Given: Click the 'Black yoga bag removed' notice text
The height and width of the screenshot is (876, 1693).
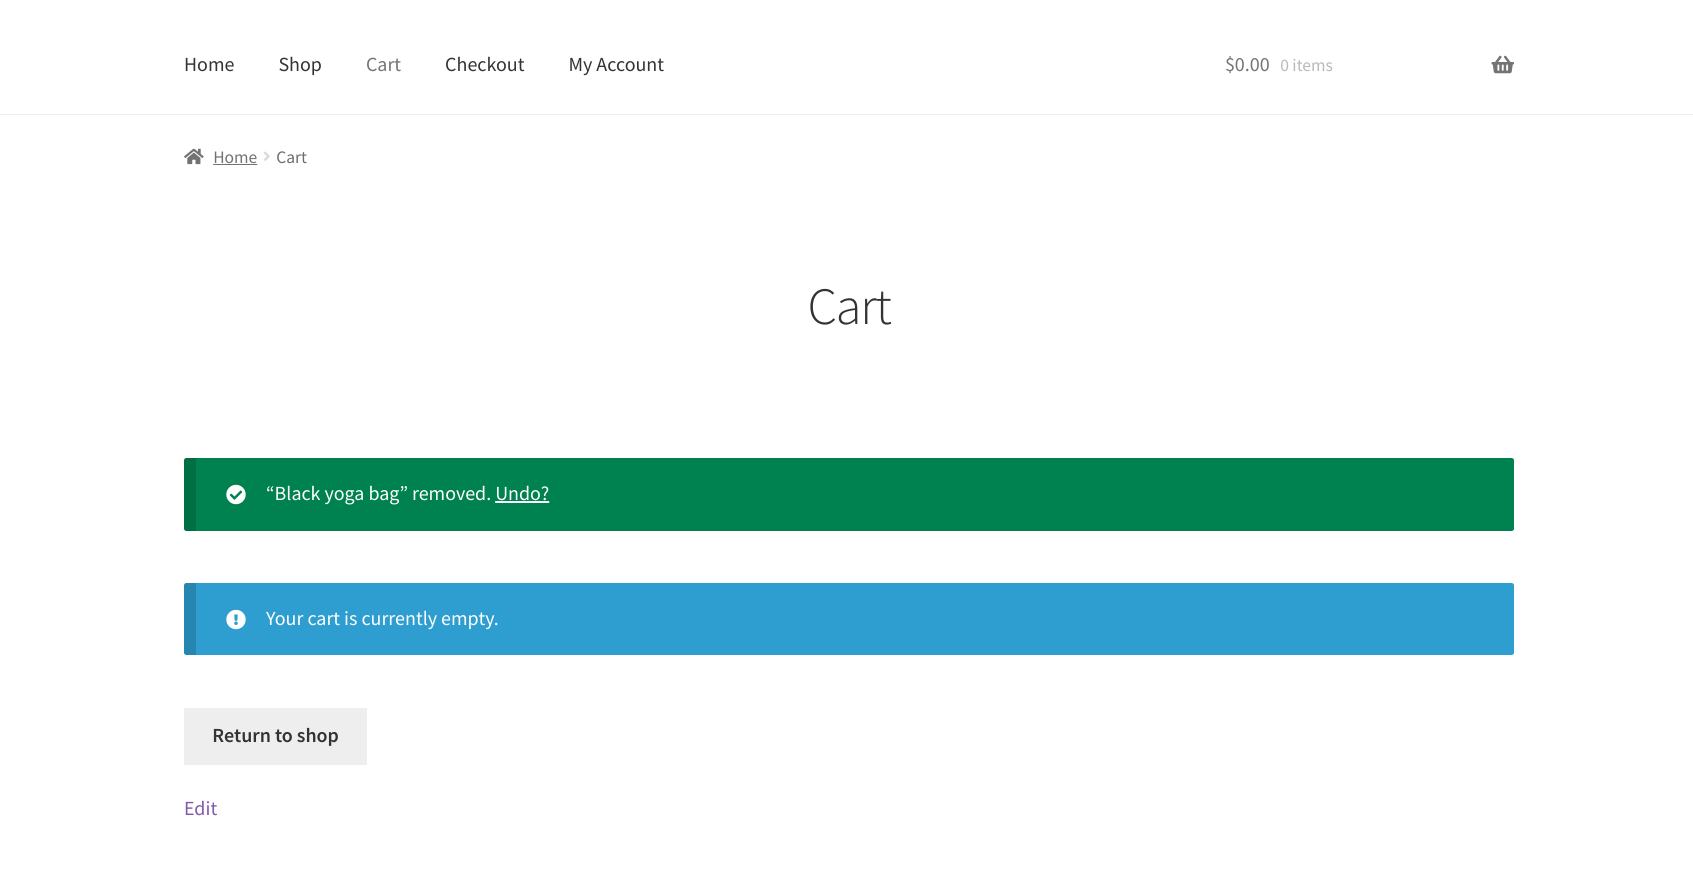Looking at the screenshot, I should click(x=378, y=494).
